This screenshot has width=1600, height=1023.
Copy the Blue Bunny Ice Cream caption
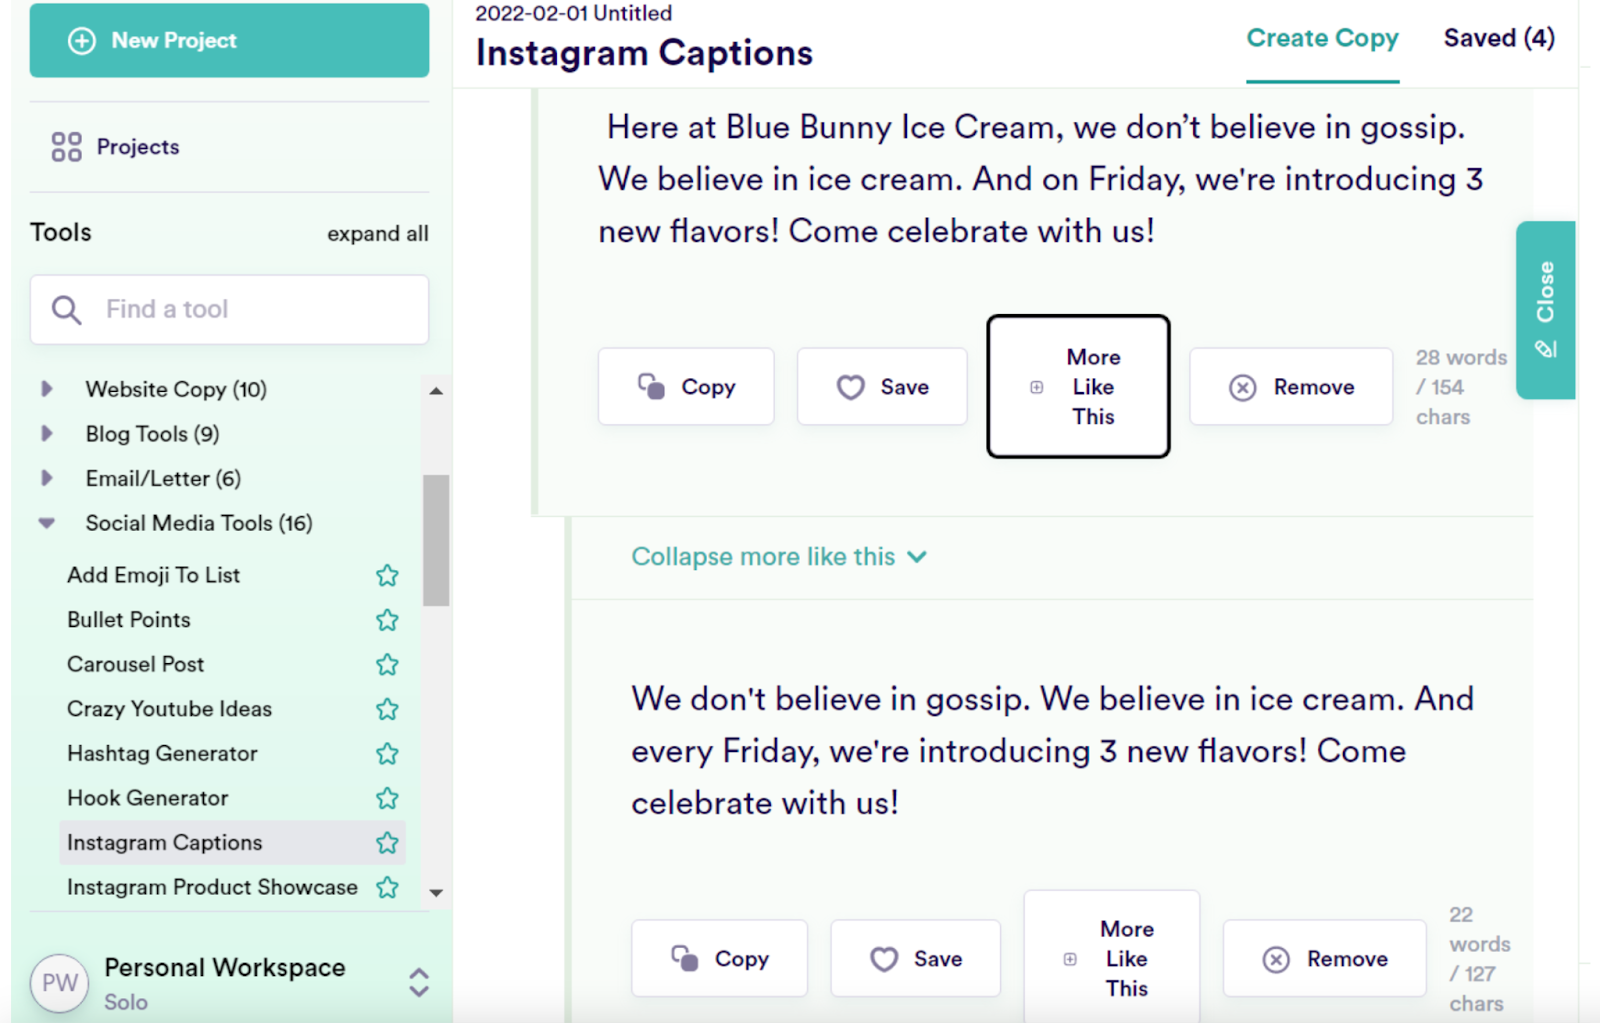pyautogui.click(x=686, y=387)
